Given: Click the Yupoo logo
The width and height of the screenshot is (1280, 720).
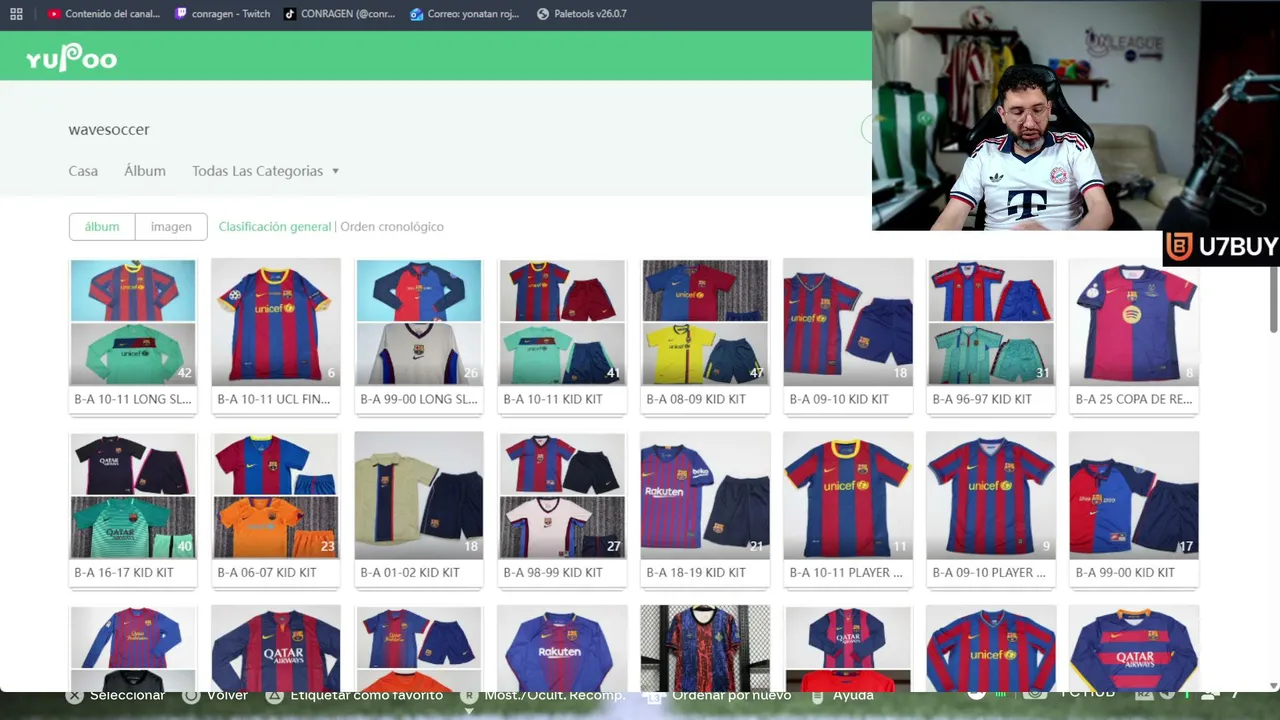Looking at the screenshot, I should [71, 58].
